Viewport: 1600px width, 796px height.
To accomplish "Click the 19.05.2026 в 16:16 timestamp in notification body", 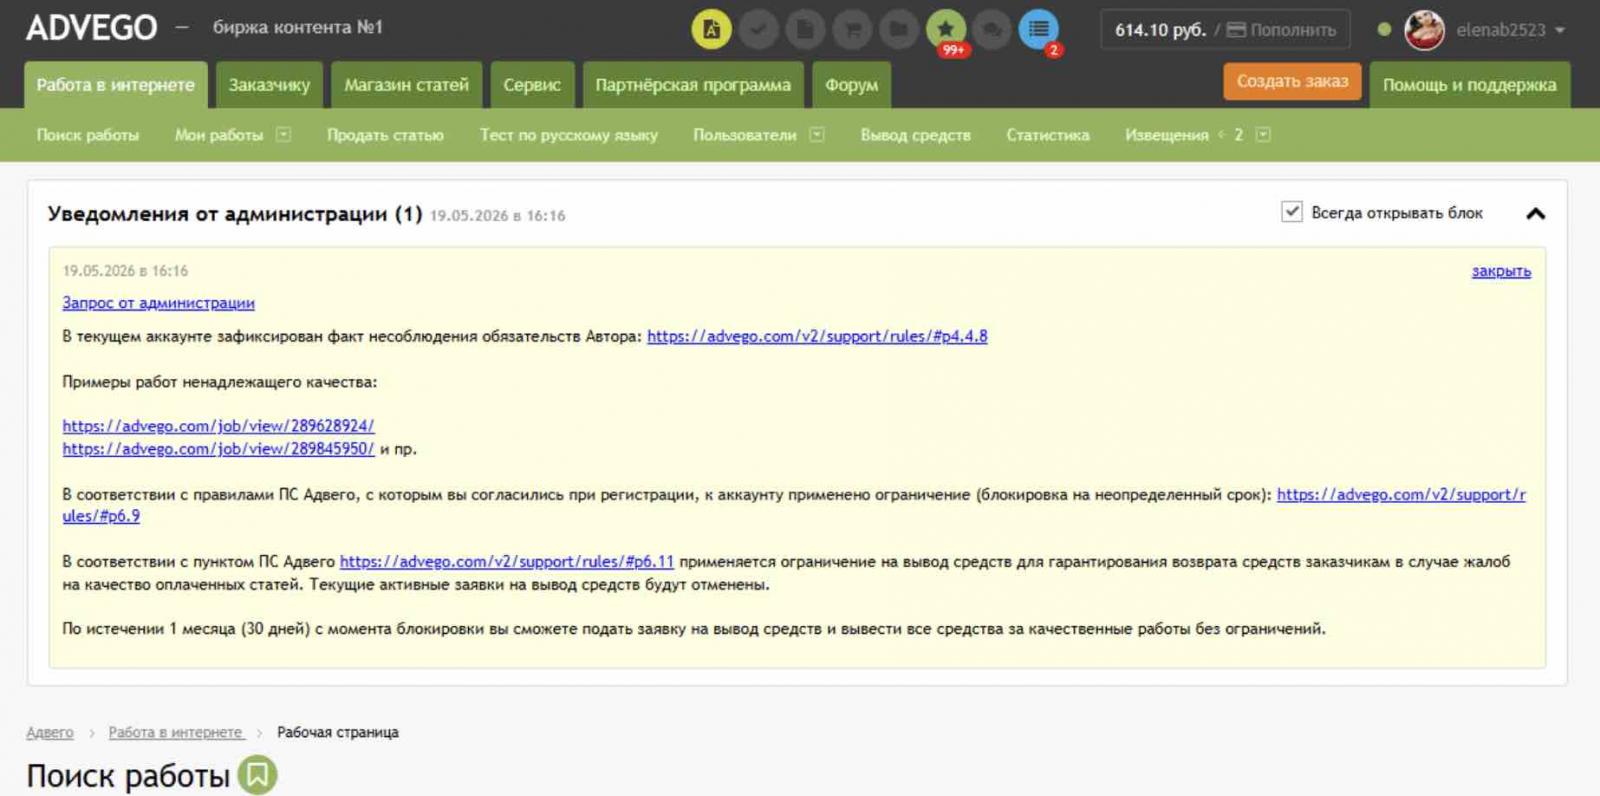I will coord(125,271).
